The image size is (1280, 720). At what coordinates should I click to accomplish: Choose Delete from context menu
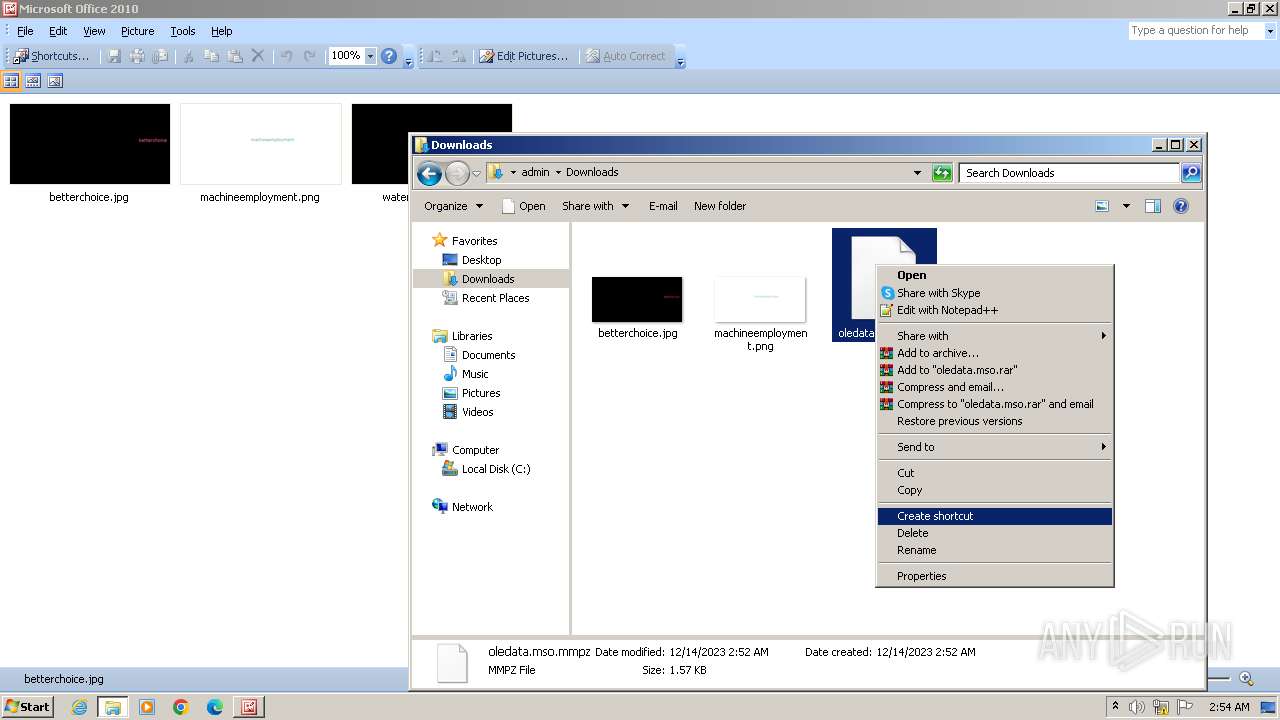coord(995,533)
